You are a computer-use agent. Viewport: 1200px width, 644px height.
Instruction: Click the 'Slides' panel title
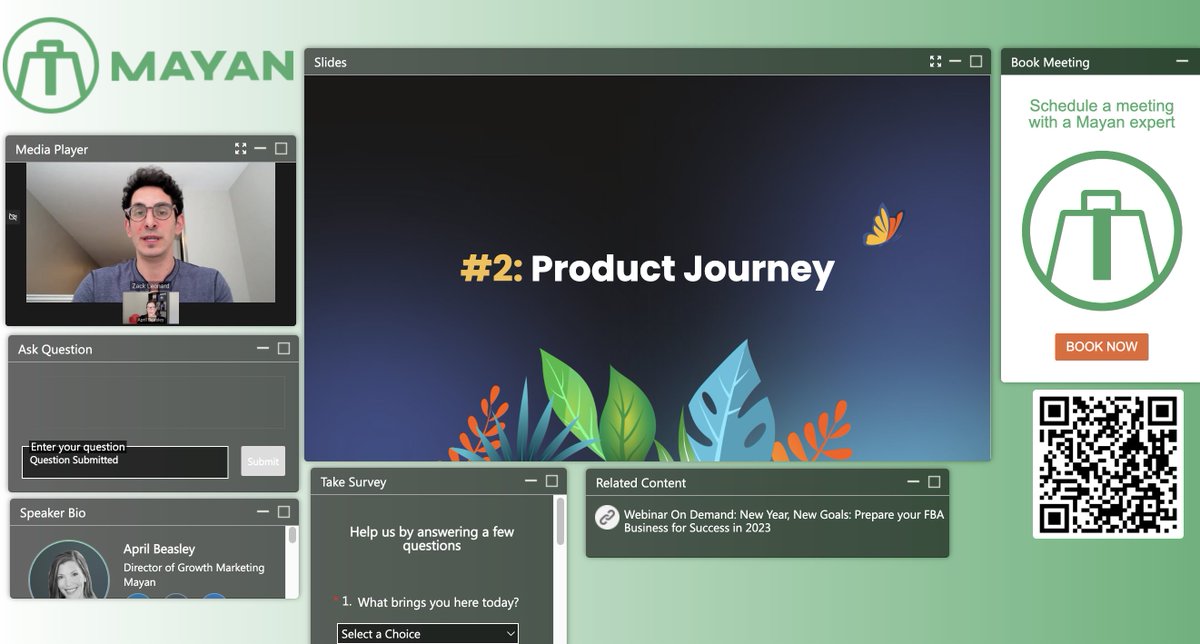tap(330, 62)
